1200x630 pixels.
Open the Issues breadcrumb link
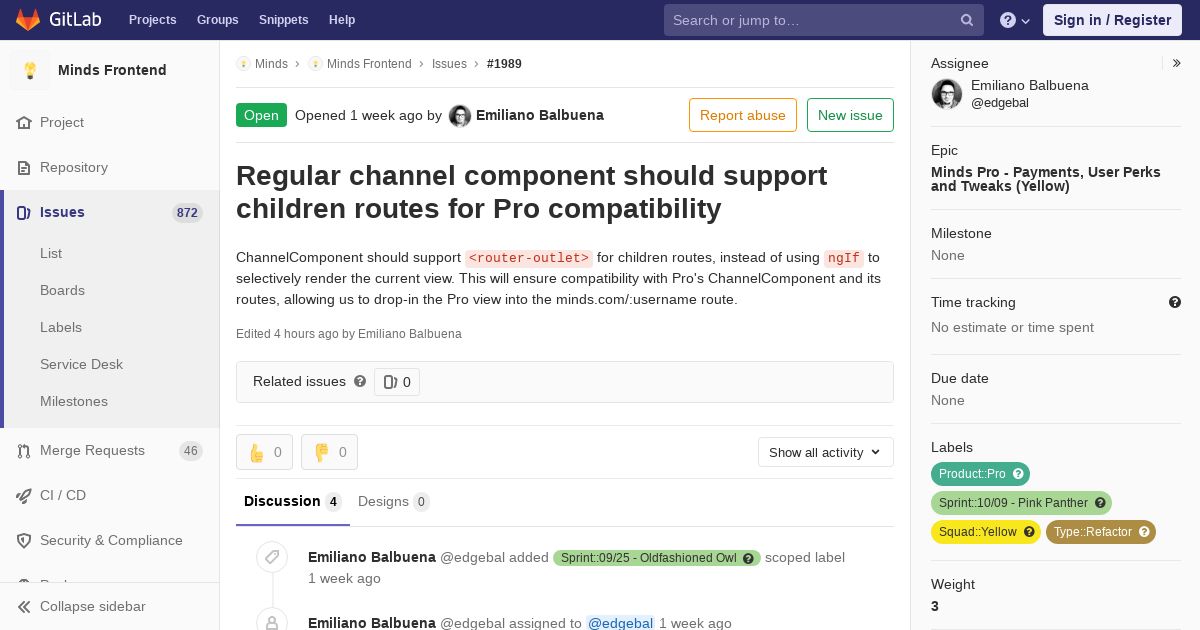point(449,64)
